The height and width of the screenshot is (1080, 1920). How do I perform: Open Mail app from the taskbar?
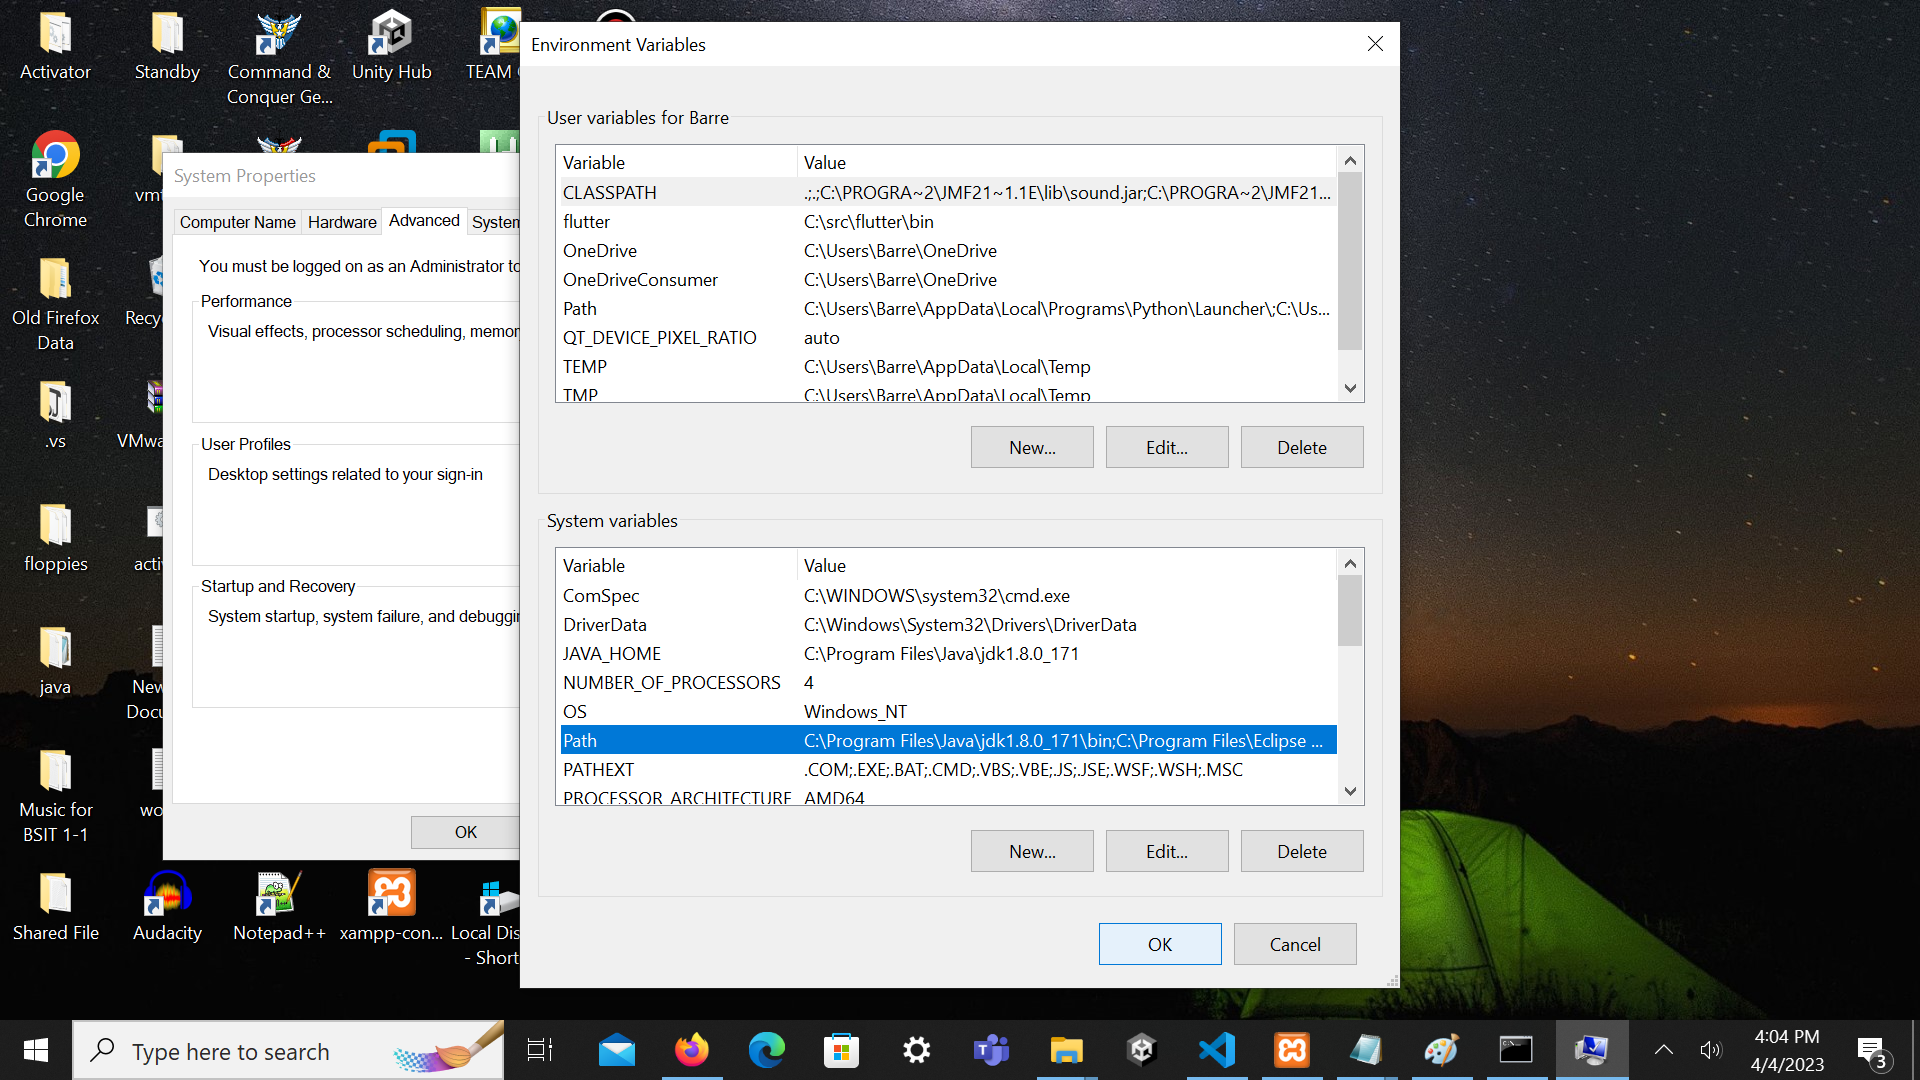(617, 1050)
